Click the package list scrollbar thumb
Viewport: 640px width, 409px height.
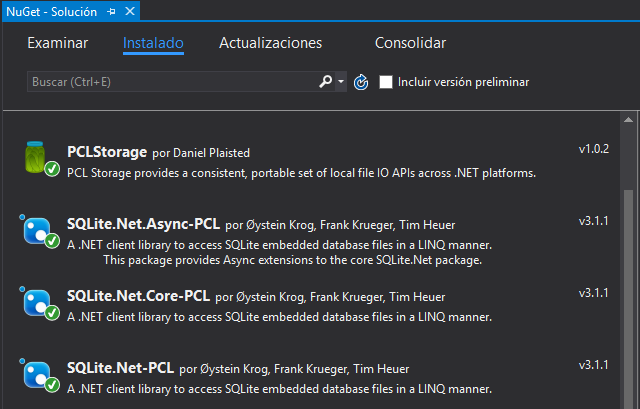click(628, 299)
